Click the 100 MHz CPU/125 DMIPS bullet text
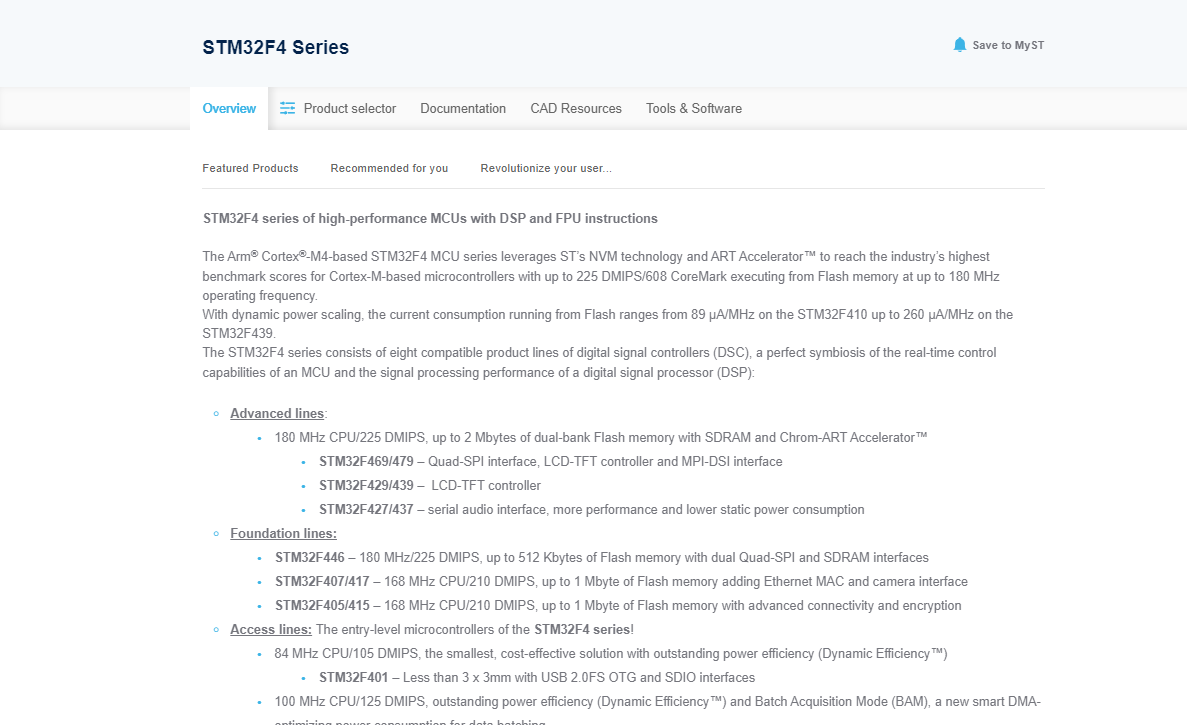Screen dimensions: 1187x725 point(657,711)
